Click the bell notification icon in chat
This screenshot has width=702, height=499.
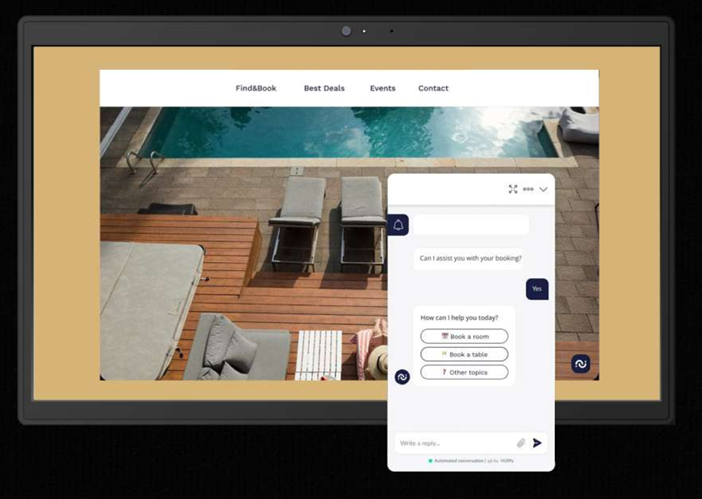[x=399, y=225]
